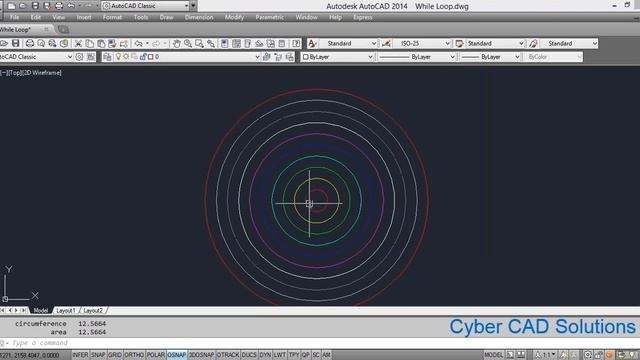Toggle 3DOSNAP in status bar
The image size is (640, 360).
point(202,355)
